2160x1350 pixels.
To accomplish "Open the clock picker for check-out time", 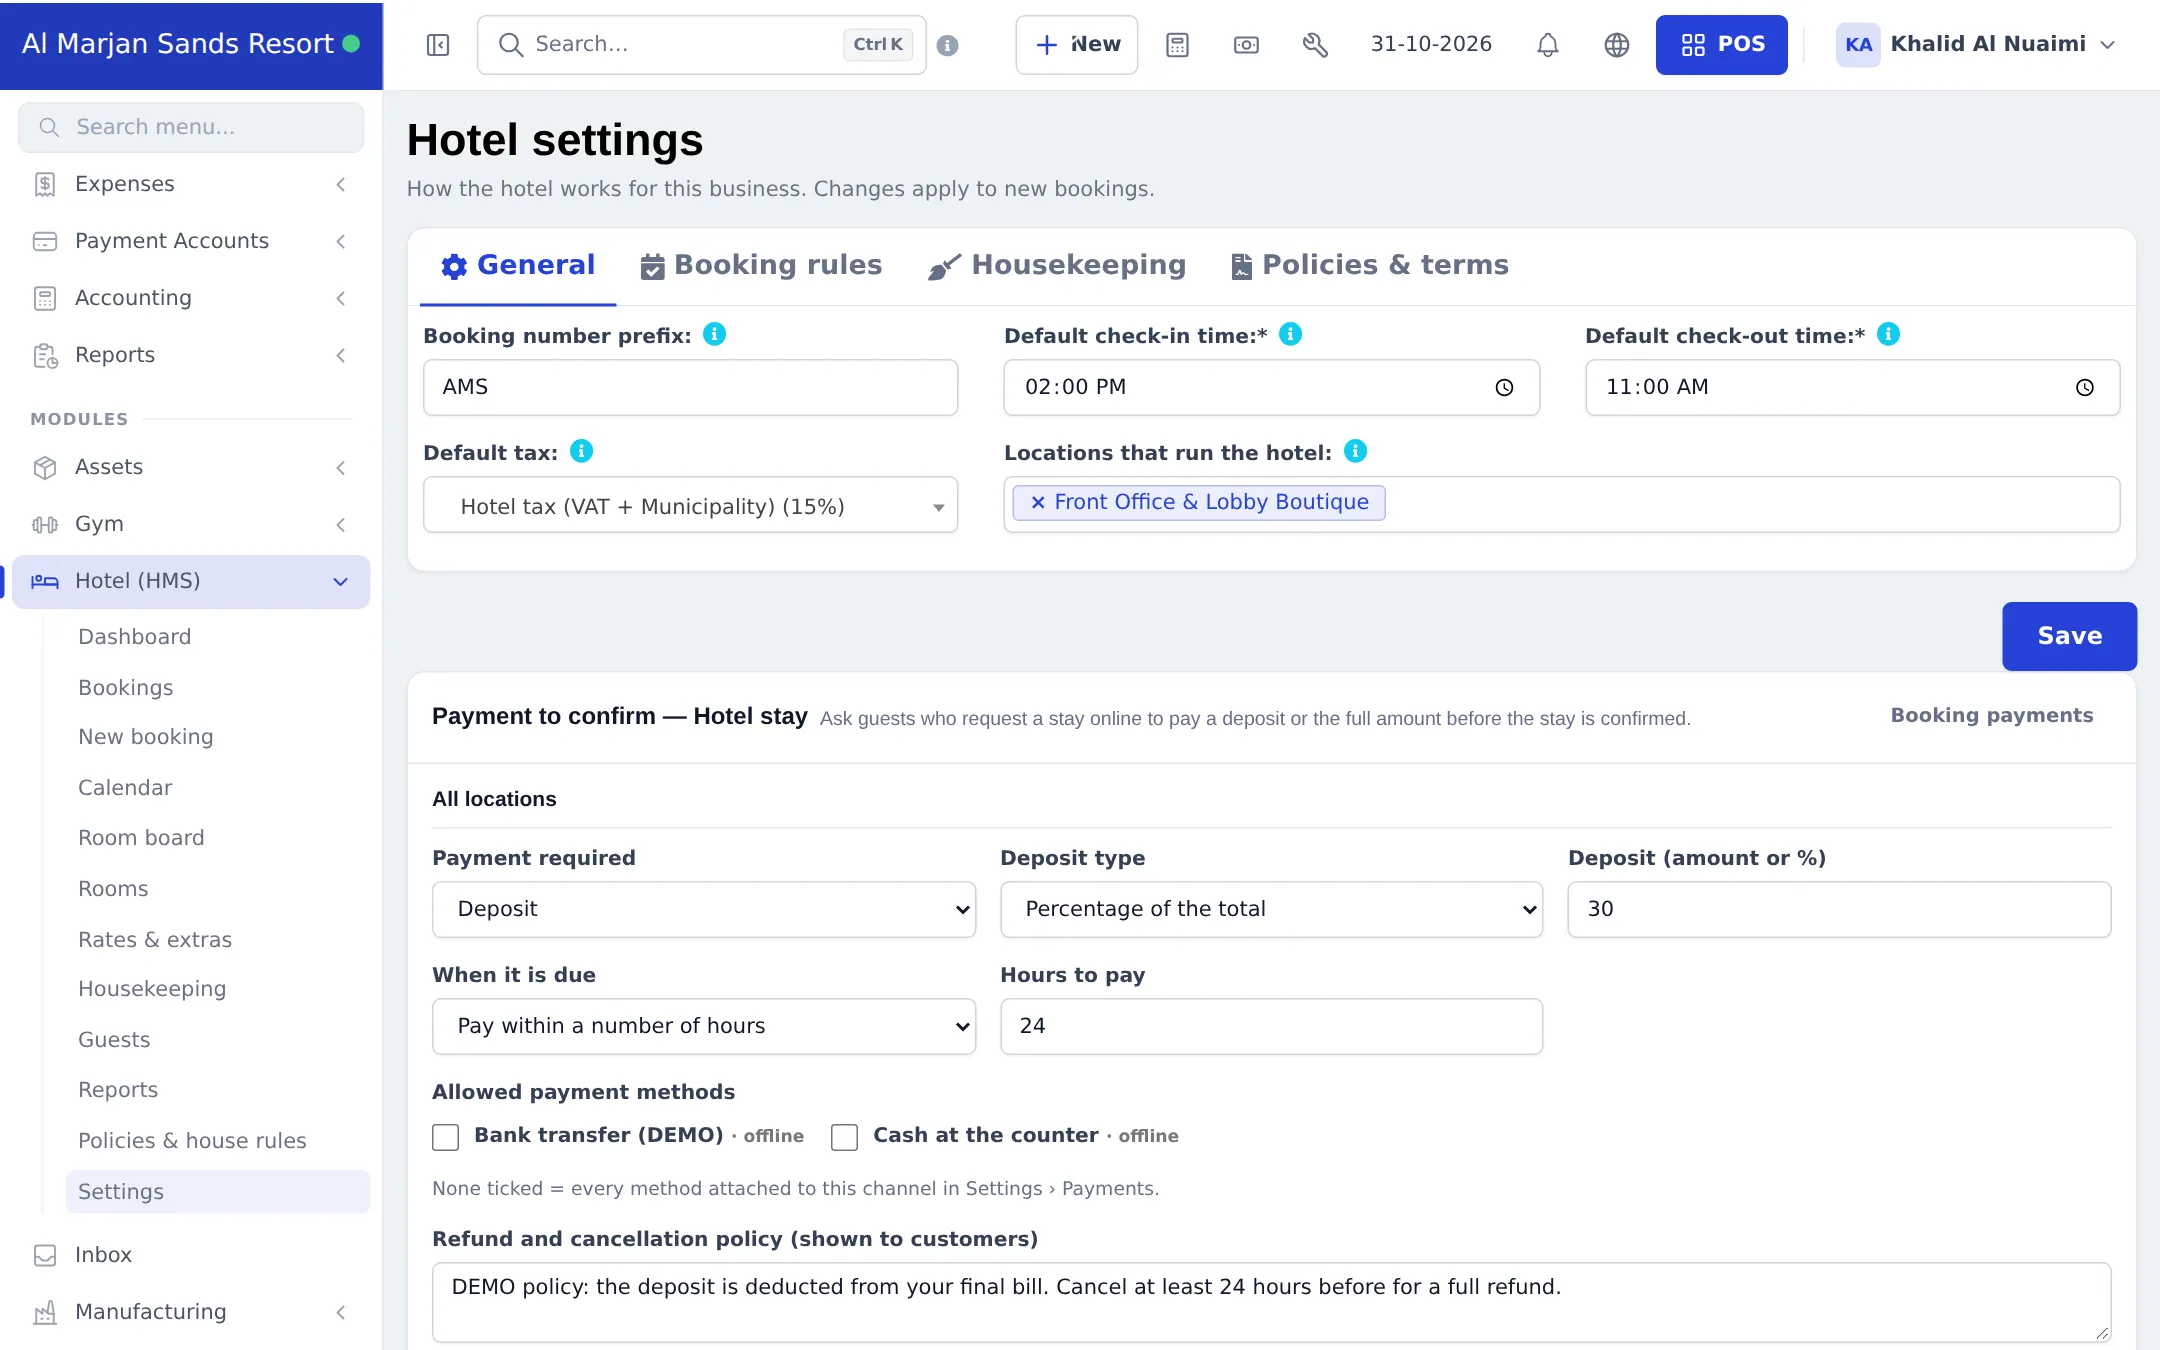I will point(2084,388).
